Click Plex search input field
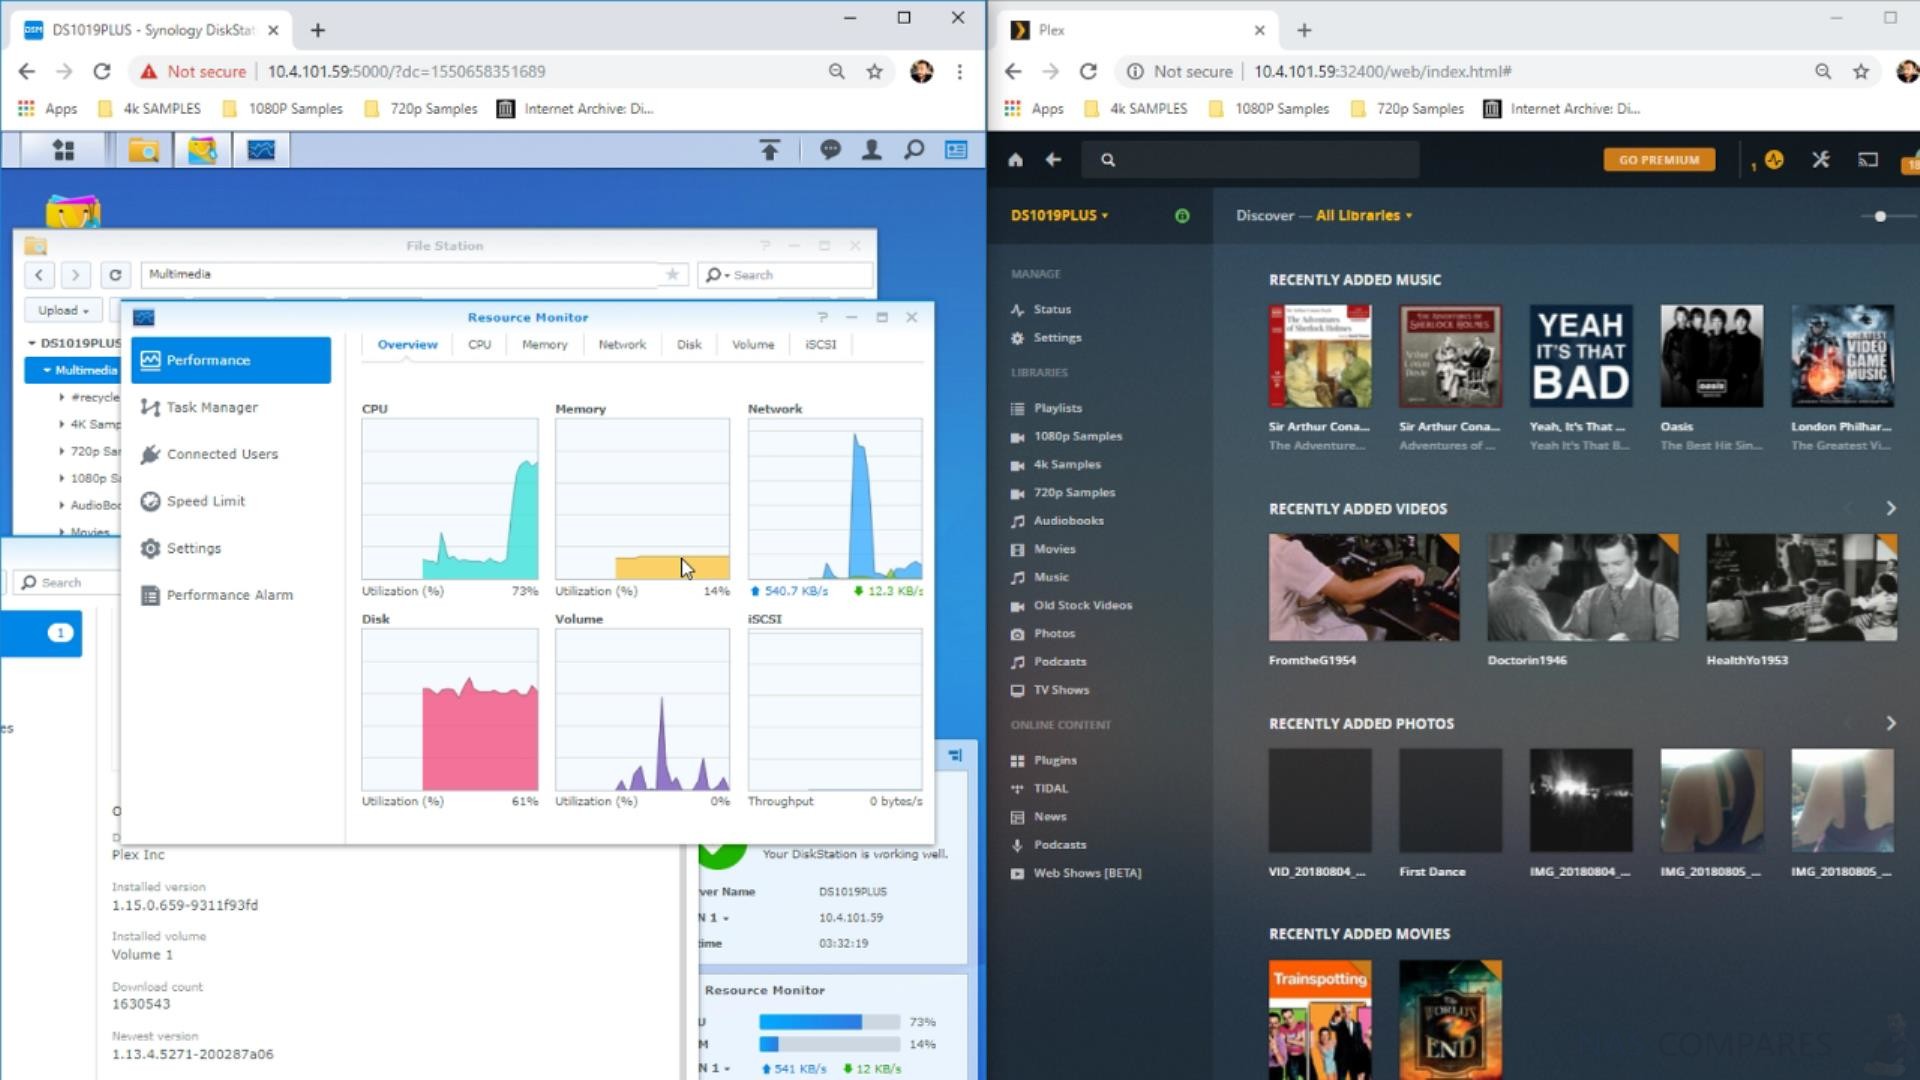This screenshot has height=1080, width=1920. 1250,159
